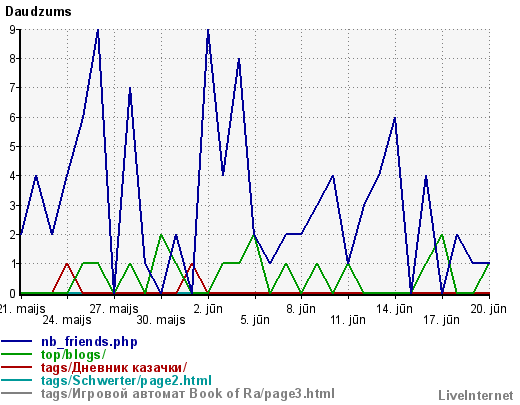
Task: Click the teal Schwerter legend line swatch
Action: tap(17, 380)
